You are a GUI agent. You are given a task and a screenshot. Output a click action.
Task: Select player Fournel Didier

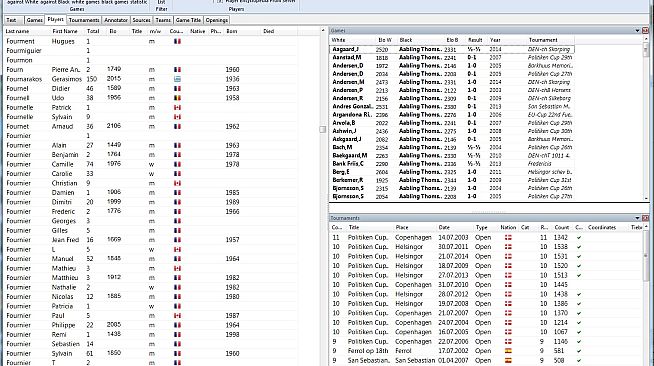(150, 88)
